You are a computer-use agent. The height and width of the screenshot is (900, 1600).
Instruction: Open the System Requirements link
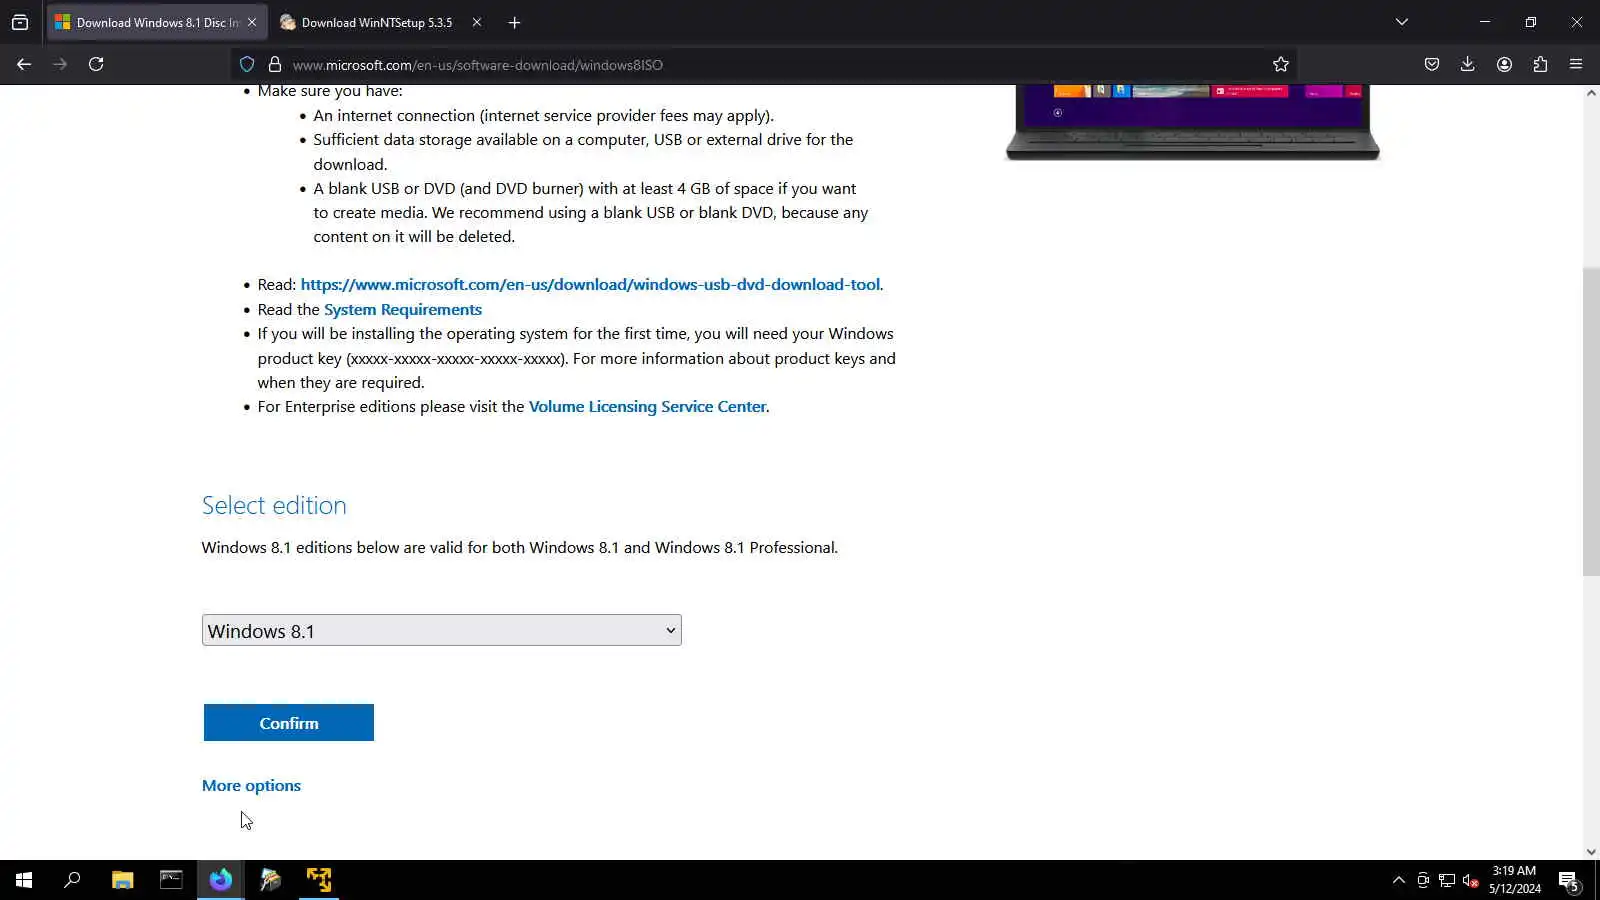(403, 309)
